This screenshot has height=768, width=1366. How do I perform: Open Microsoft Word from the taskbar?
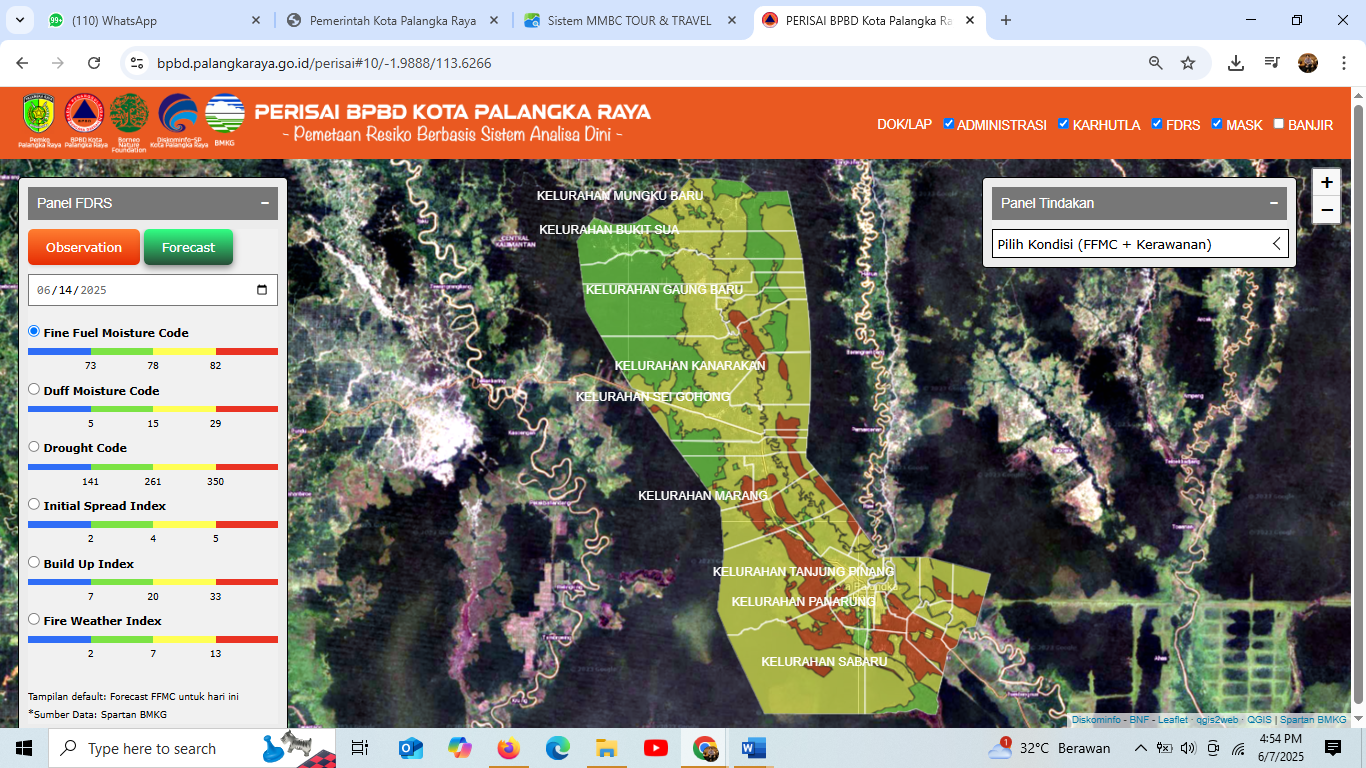click(x=753, y=748)
